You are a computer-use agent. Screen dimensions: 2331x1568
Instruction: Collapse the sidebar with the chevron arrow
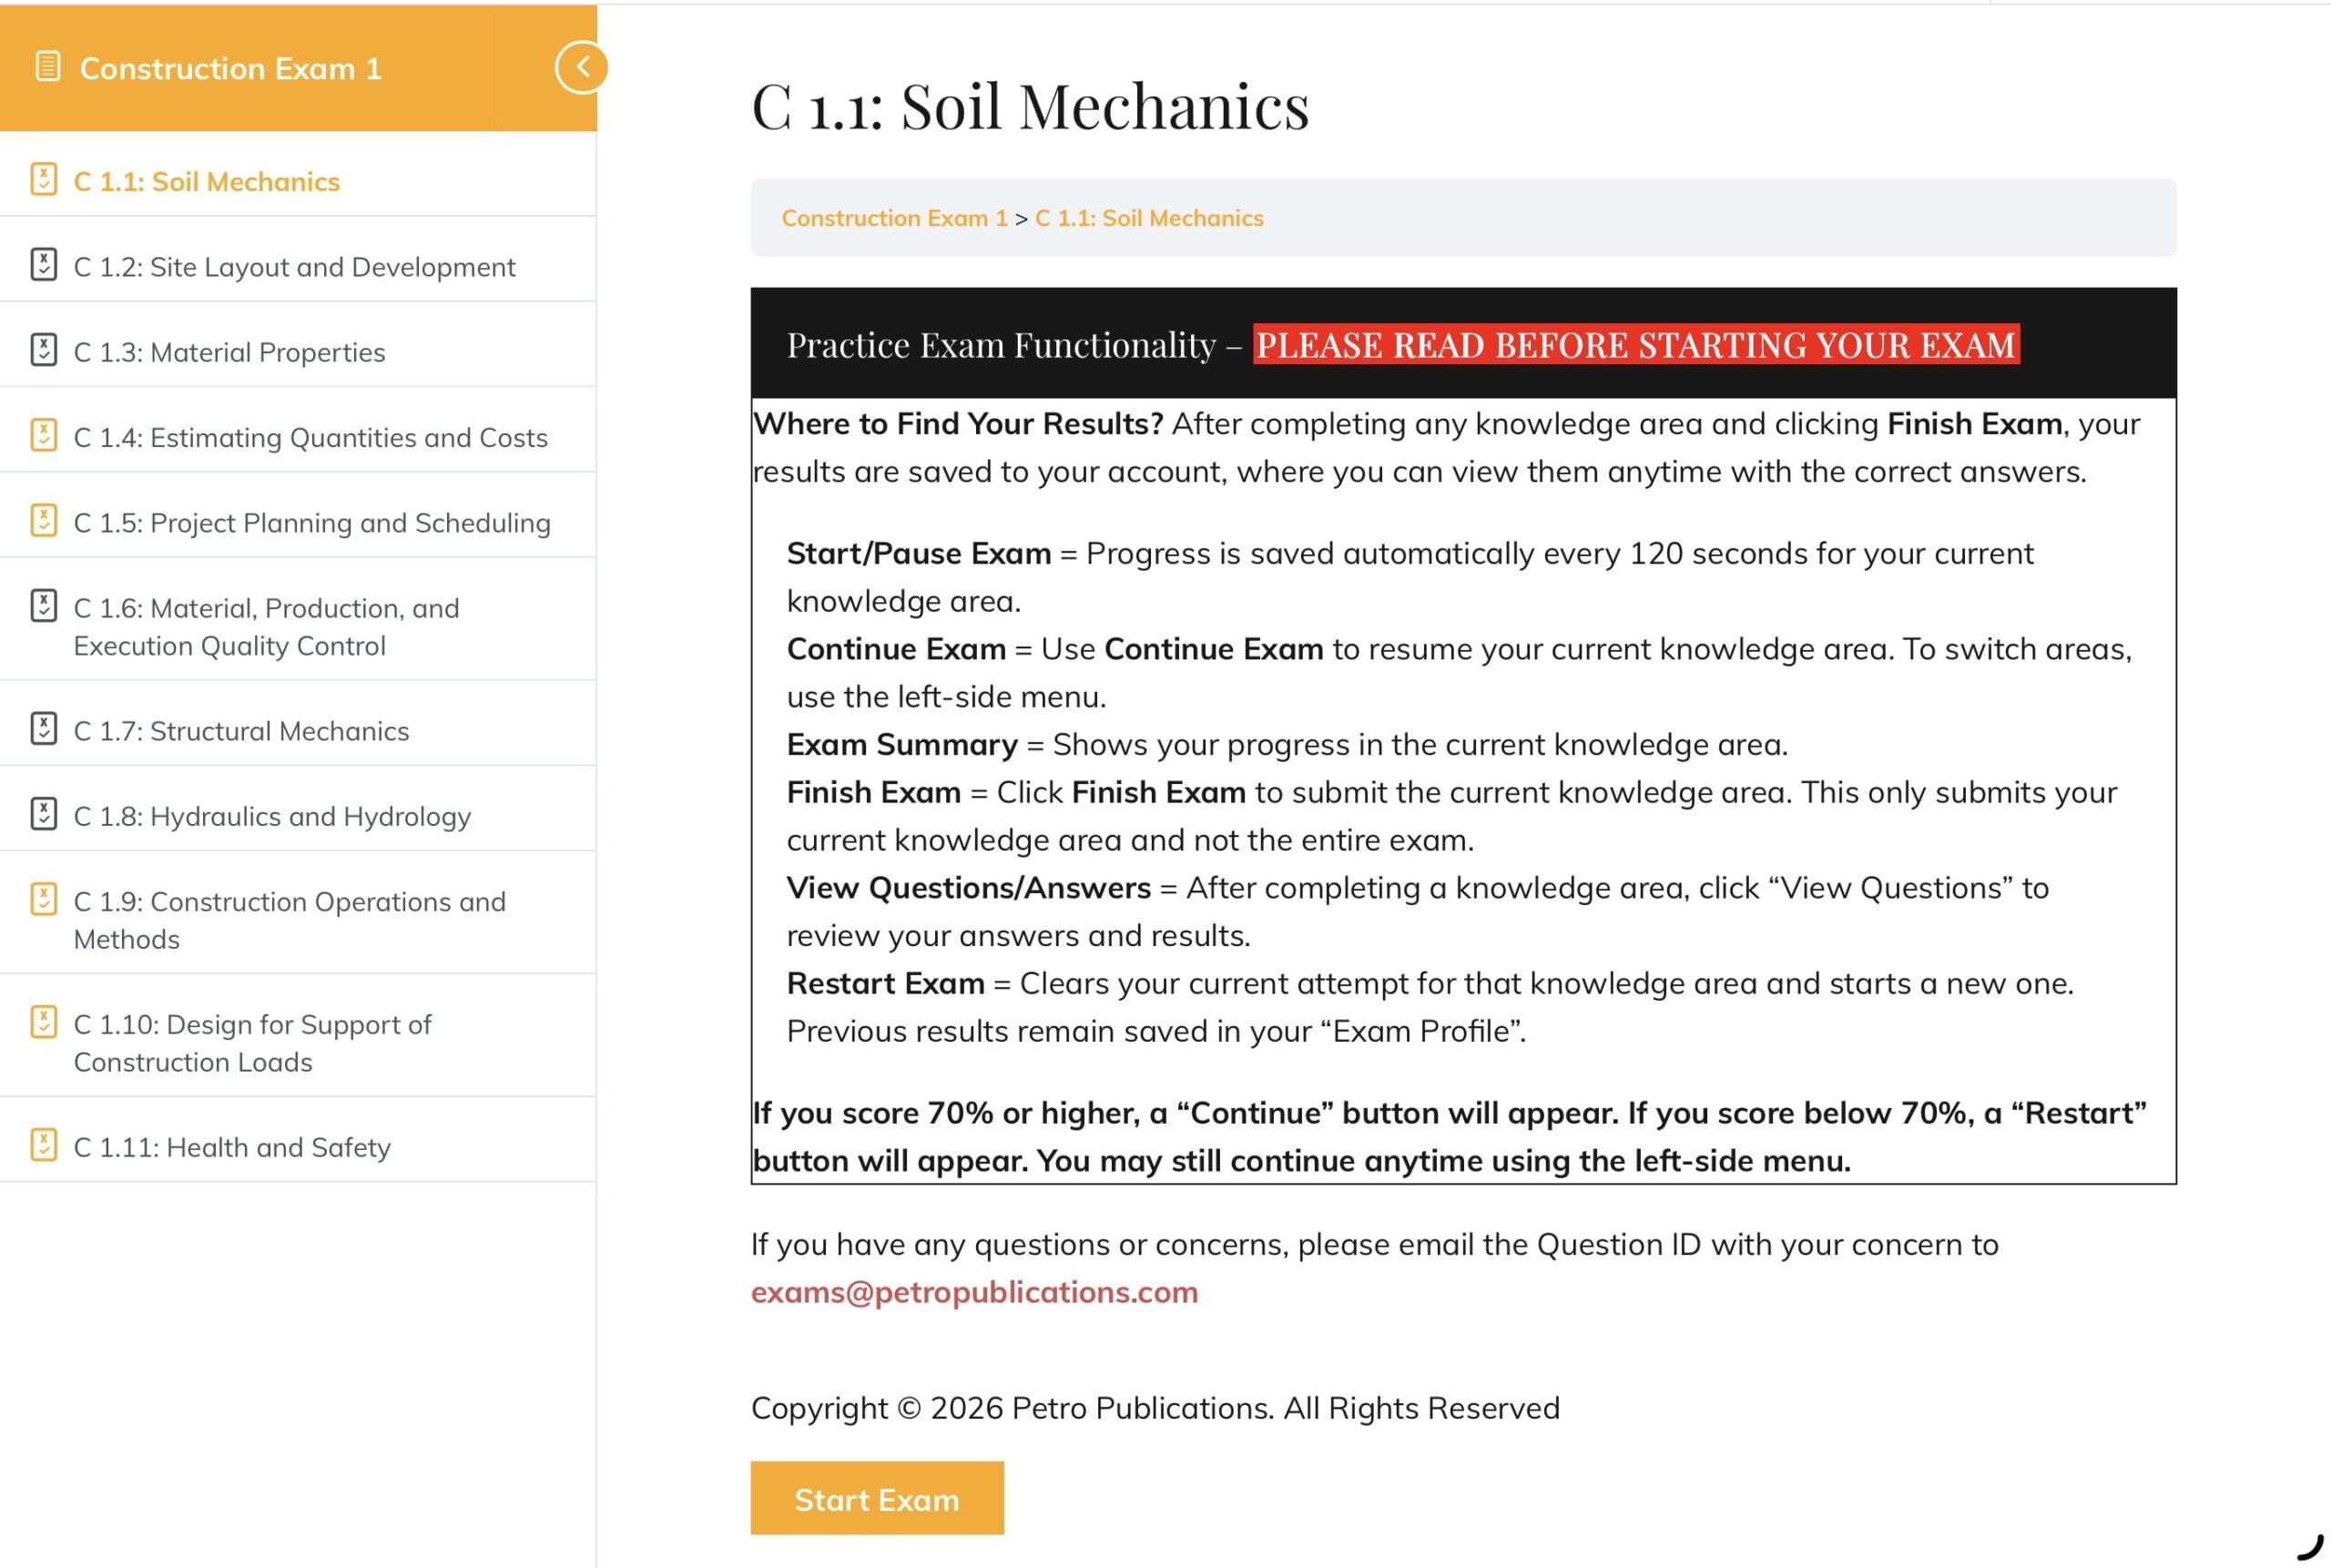[x=582, y=67]
